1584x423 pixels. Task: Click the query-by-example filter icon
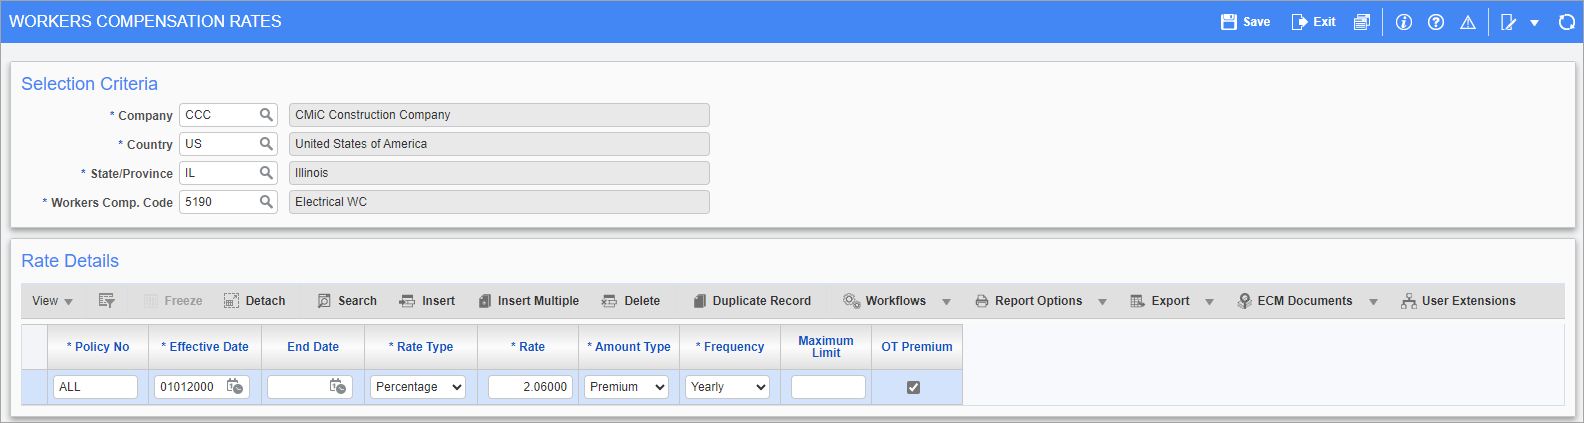(107, 301)
